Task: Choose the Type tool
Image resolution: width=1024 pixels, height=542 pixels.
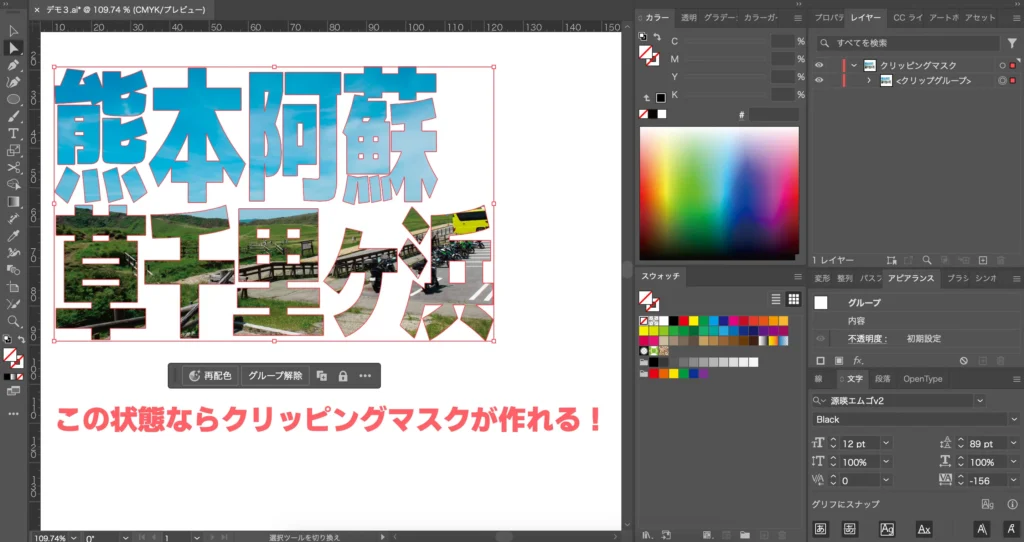Action: pyautogui.click(x=14, y=133)
